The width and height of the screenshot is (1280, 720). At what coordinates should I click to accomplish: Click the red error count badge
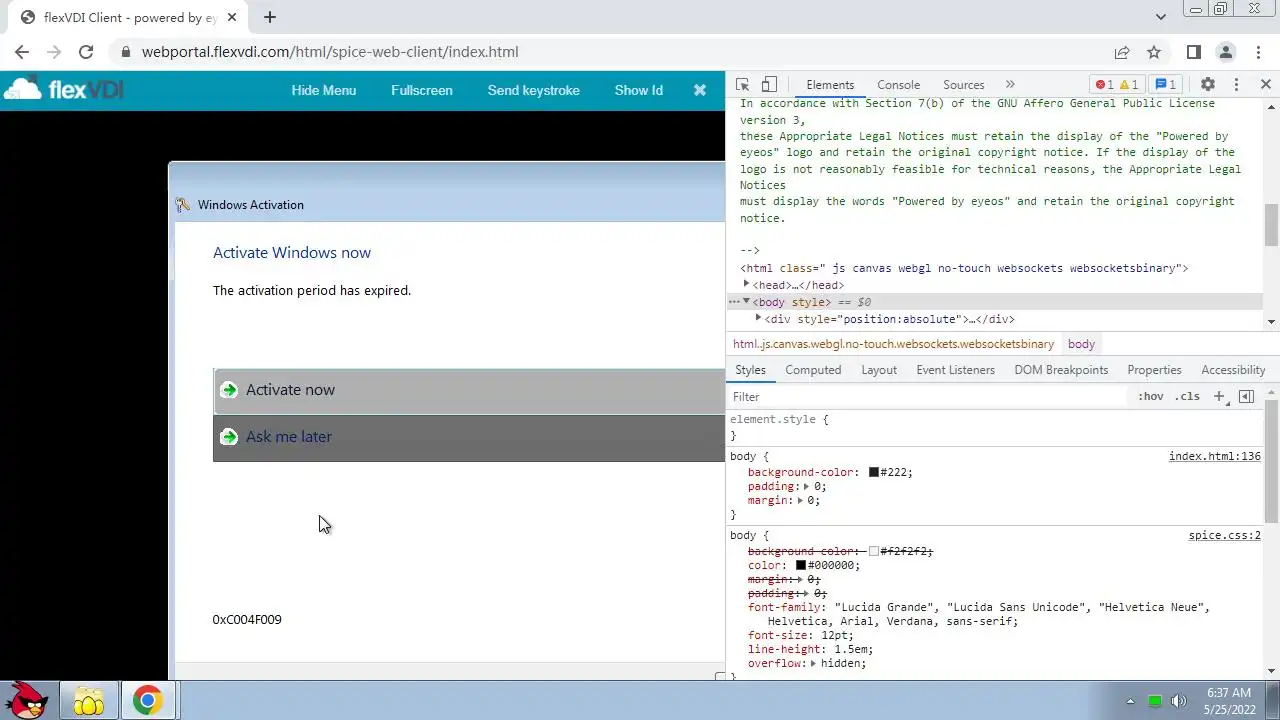point(1104,85)
